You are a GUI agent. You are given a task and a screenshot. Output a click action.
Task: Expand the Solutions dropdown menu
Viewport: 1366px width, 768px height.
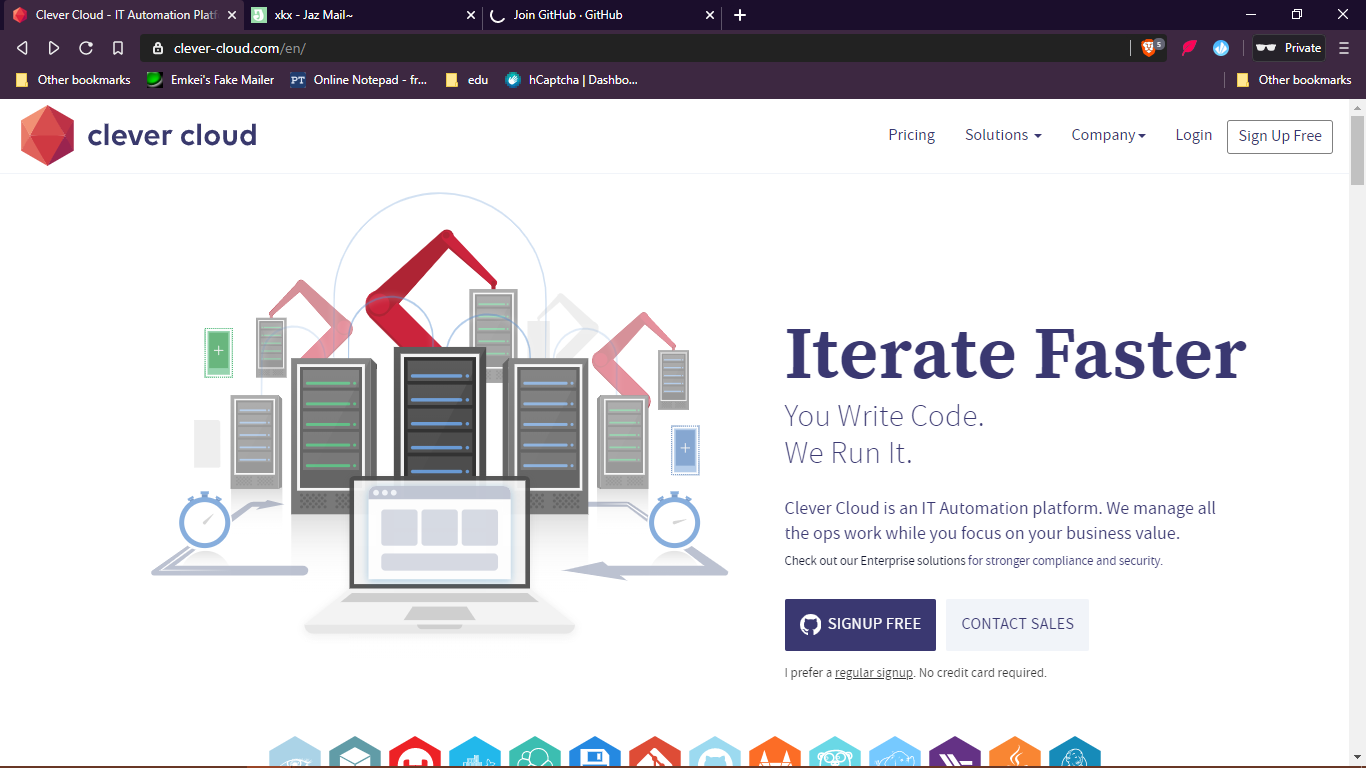(x=1002, y=135)
